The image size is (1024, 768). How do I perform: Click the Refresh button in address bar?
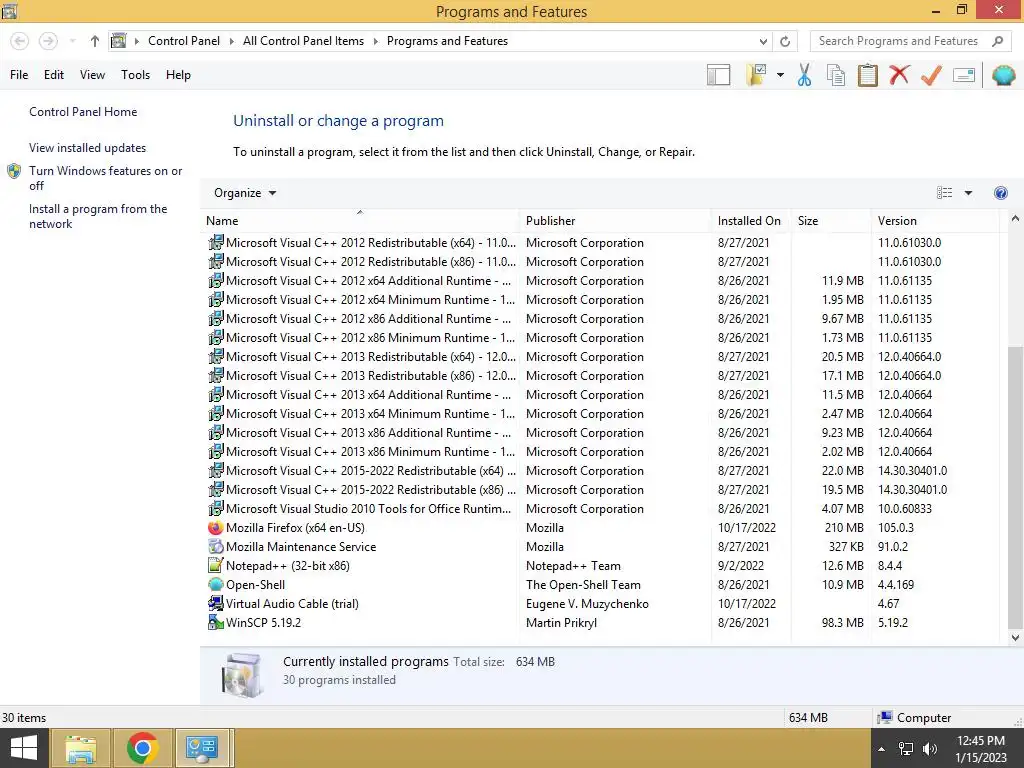785,41
